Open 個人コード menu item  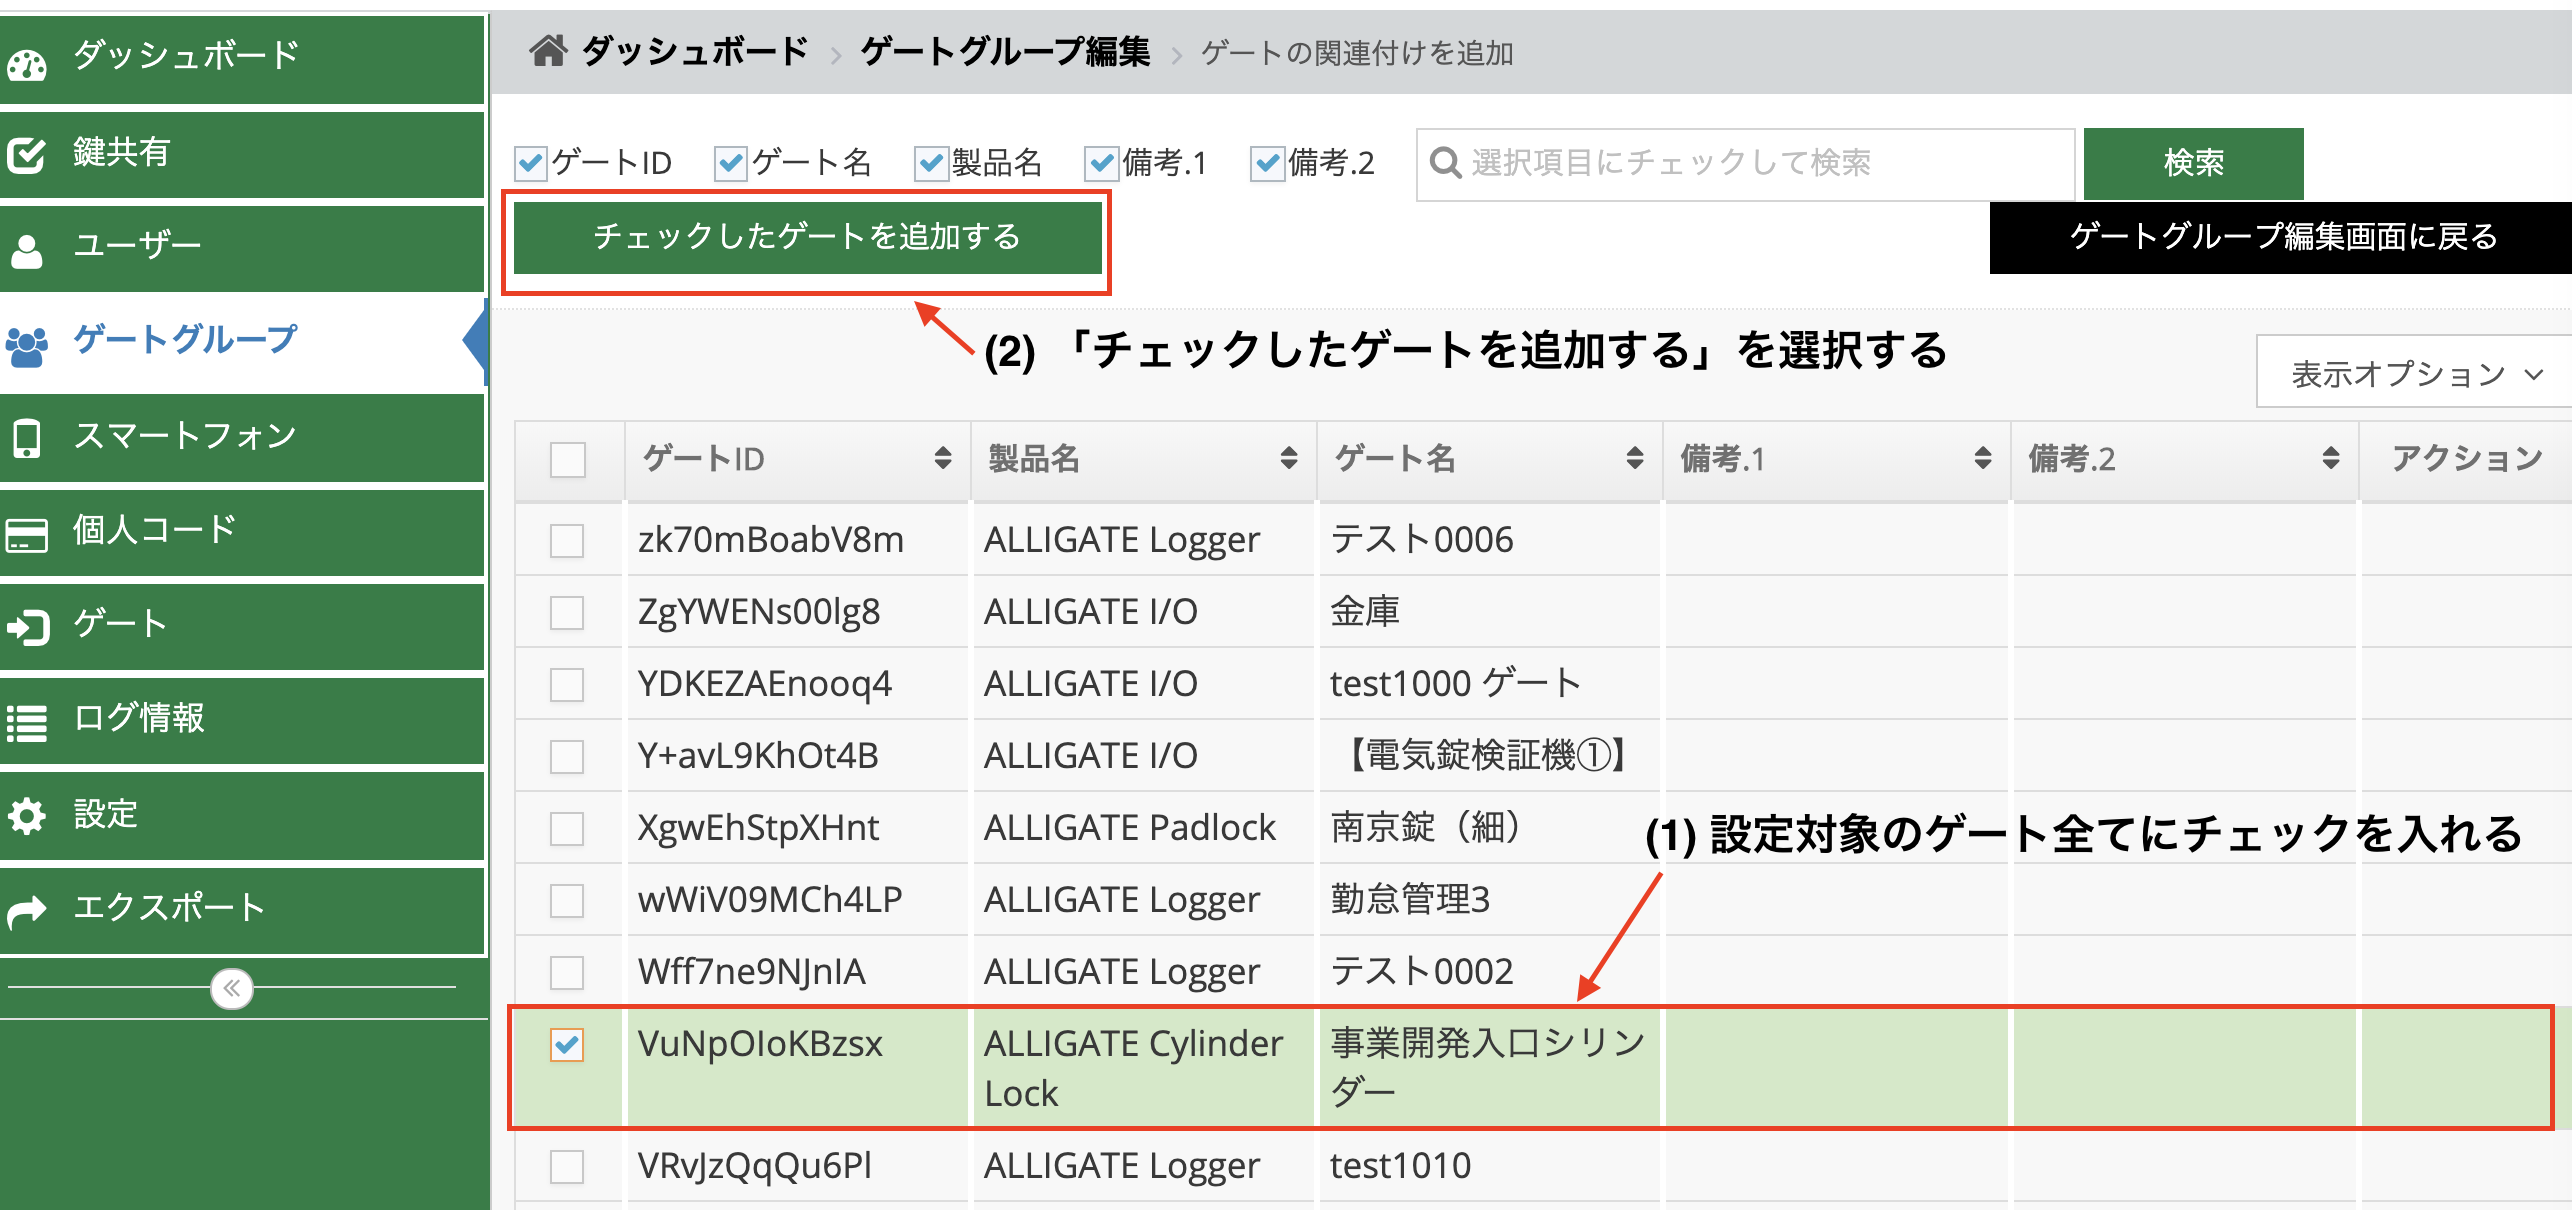coord(243,531)
